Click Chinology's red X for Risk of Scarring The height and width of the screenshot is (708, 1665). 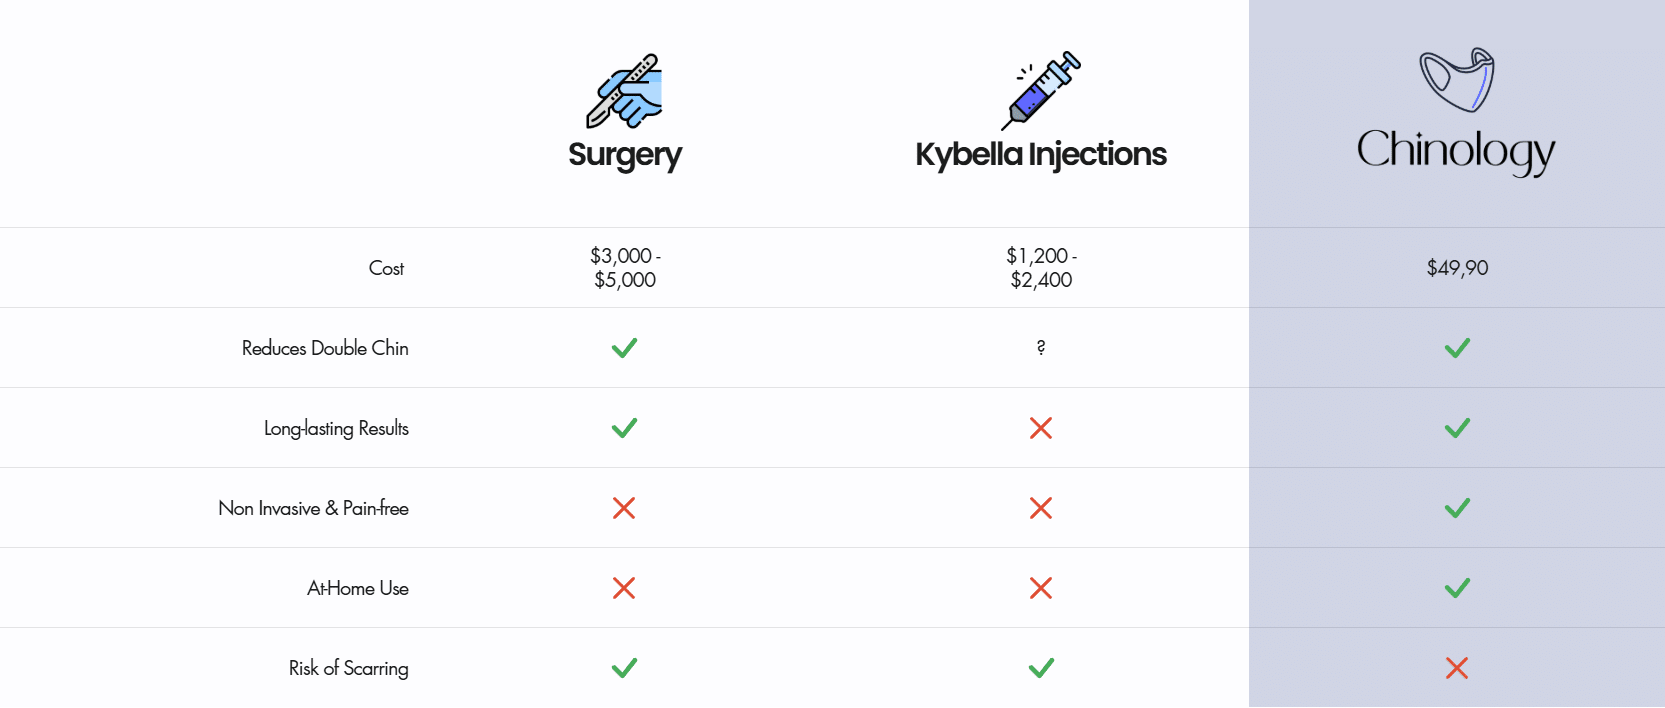(x=1457, y=668)
